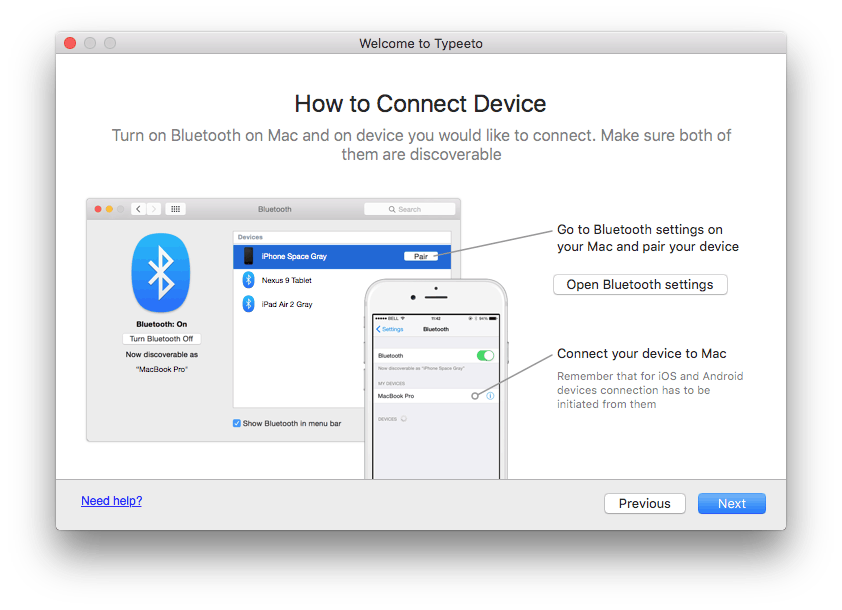Click the "How to Connect Device" title

pos(420,104)
